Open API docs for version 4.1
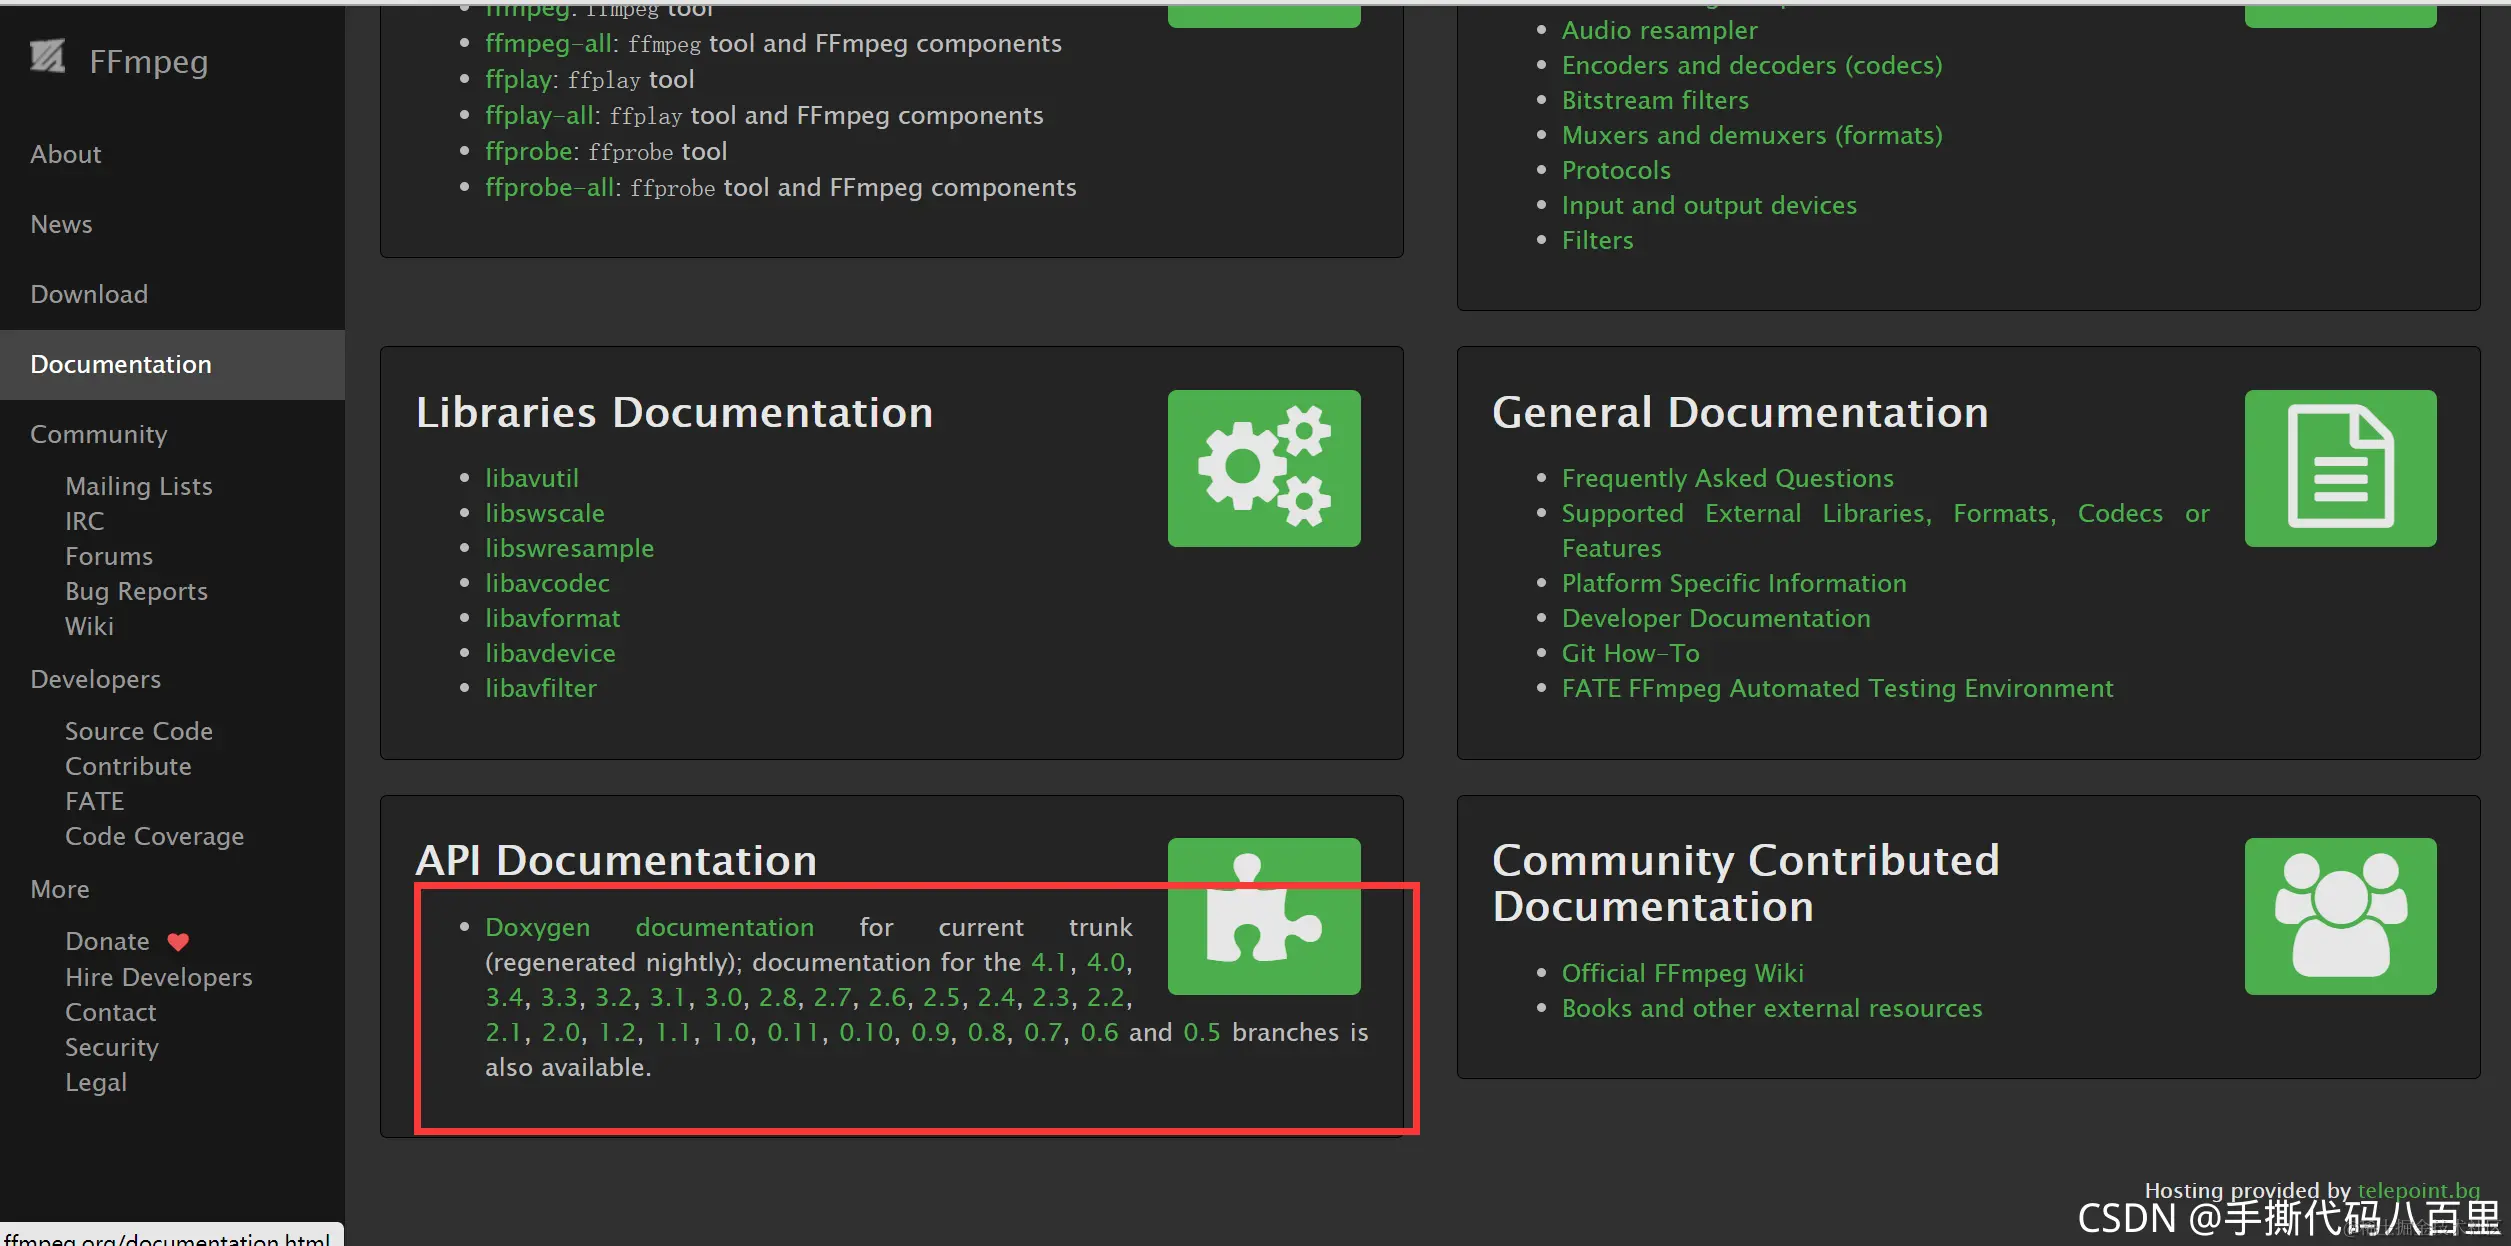Viewport: 2511px width, 1246px height. click(x=1049, y=962)
